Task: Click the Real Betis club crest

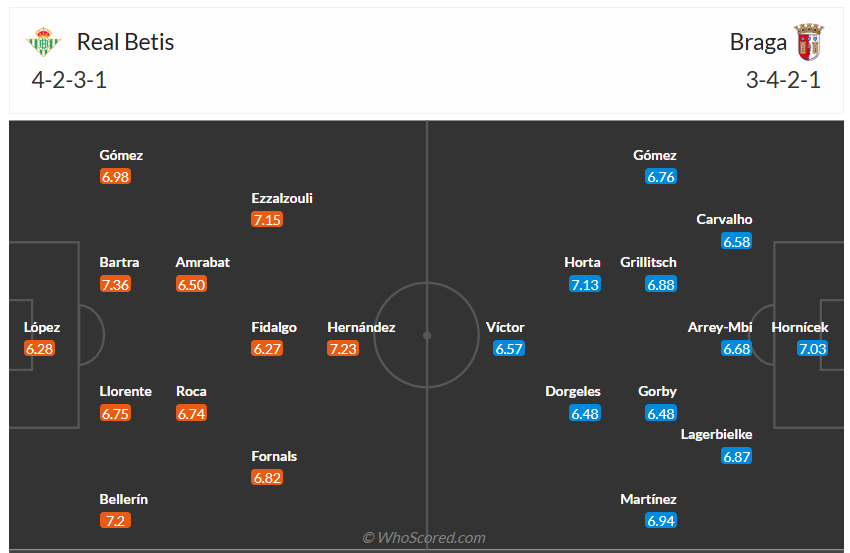Action: (44, 42)
